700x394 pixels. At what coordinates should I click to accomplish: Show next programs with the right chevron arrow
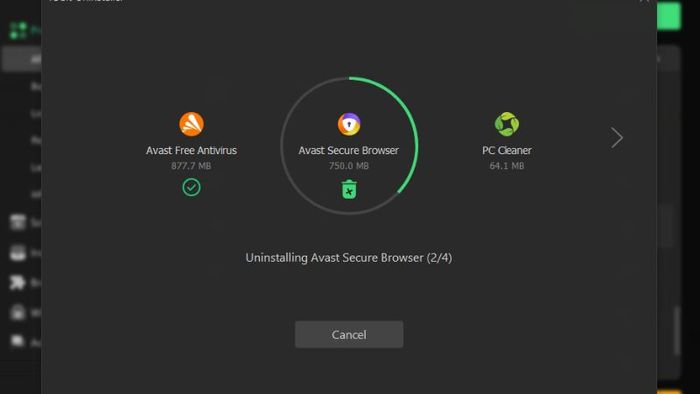617,137
